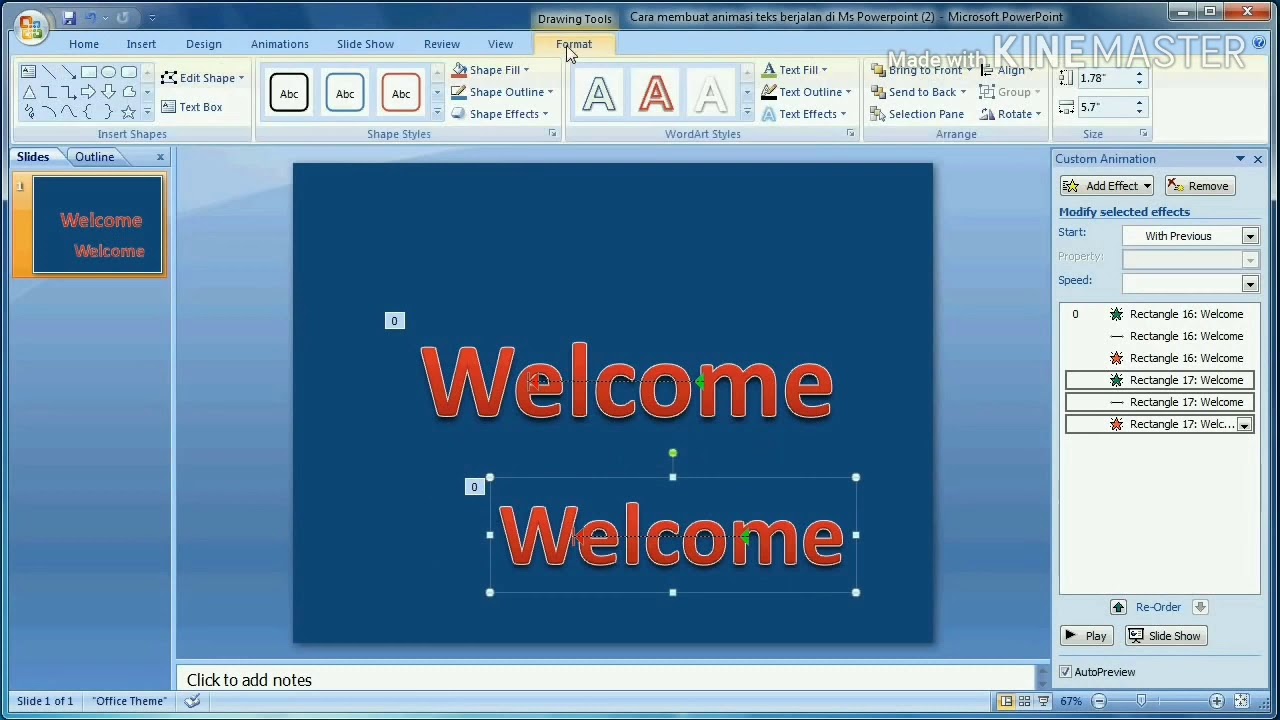
Task: Select the oval shape in gallery
Action: pyautogui.click(x=108, y=72)
